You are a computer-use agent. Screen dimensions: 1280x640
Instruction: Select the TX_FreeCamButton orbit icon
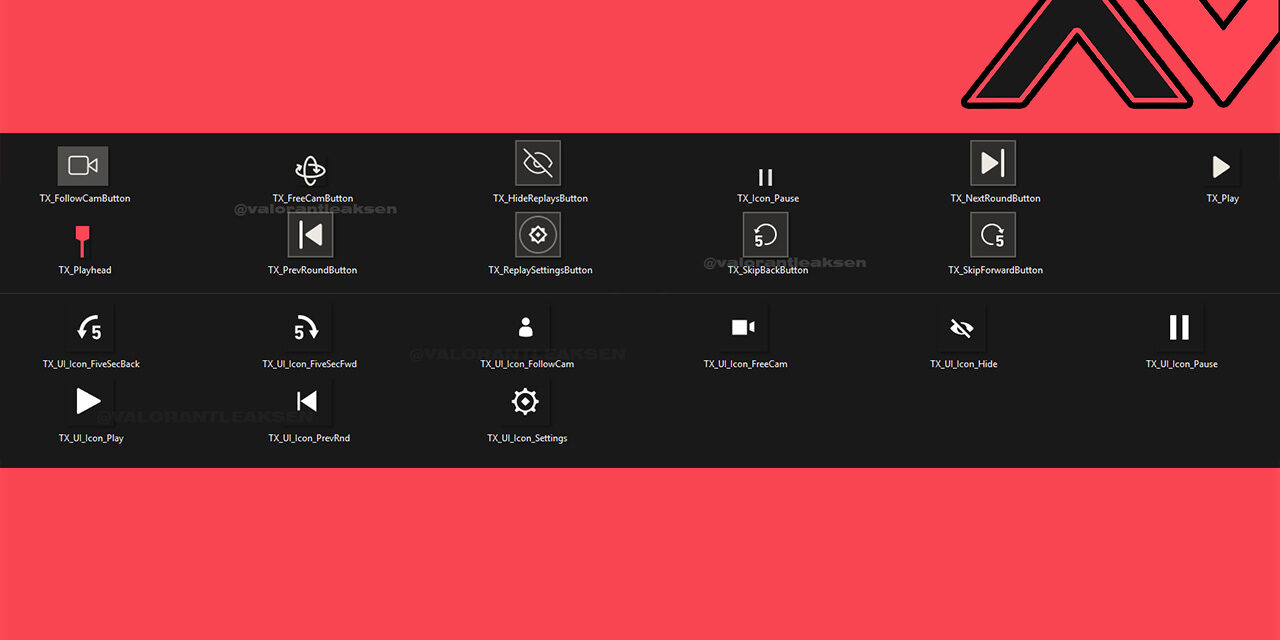pyautogui.click(x=311, y=170)
